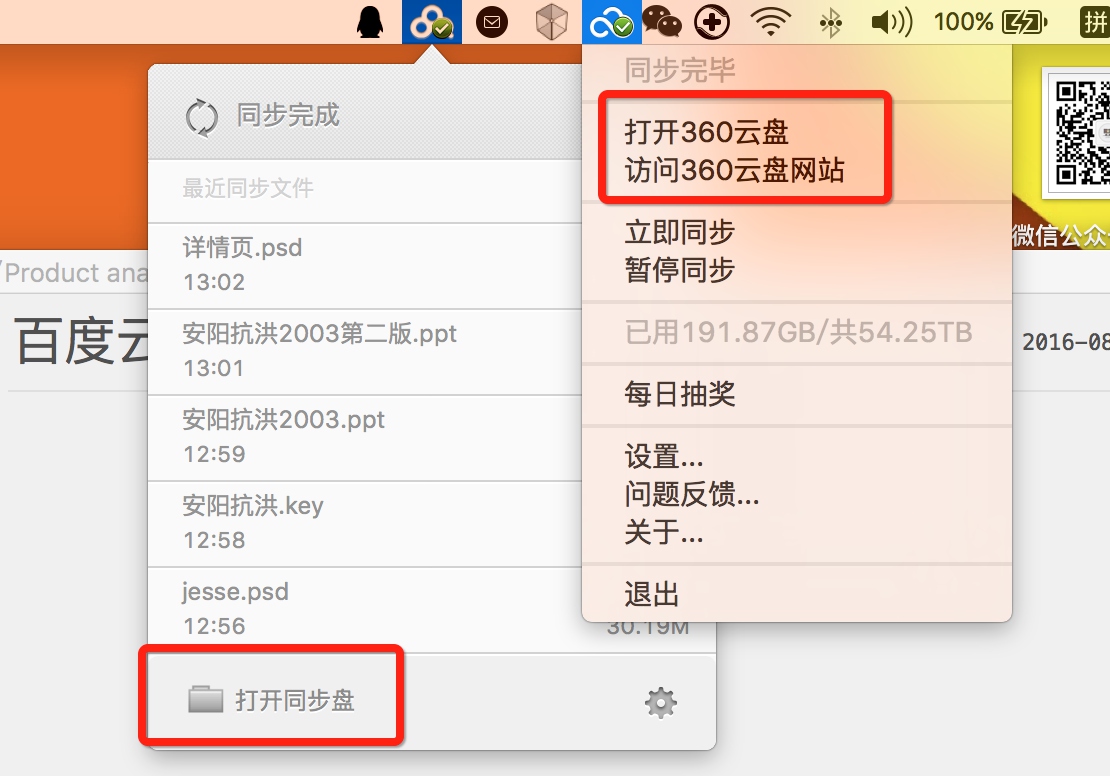The width and height of the screenshot is (1110, 776).
Task: Click the mail envelope menu bar icon
Action: [x=492, y=23]
